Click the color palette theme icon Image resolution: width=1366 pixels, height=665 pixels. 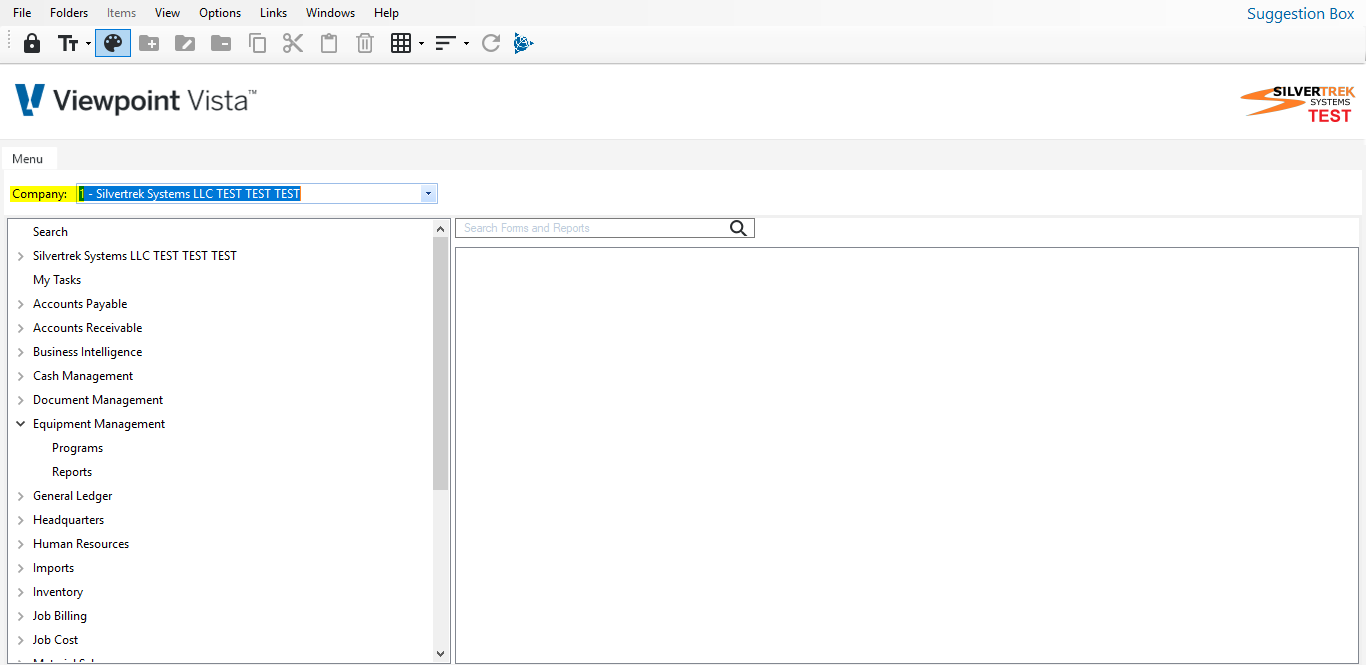[x=113, y=43]
